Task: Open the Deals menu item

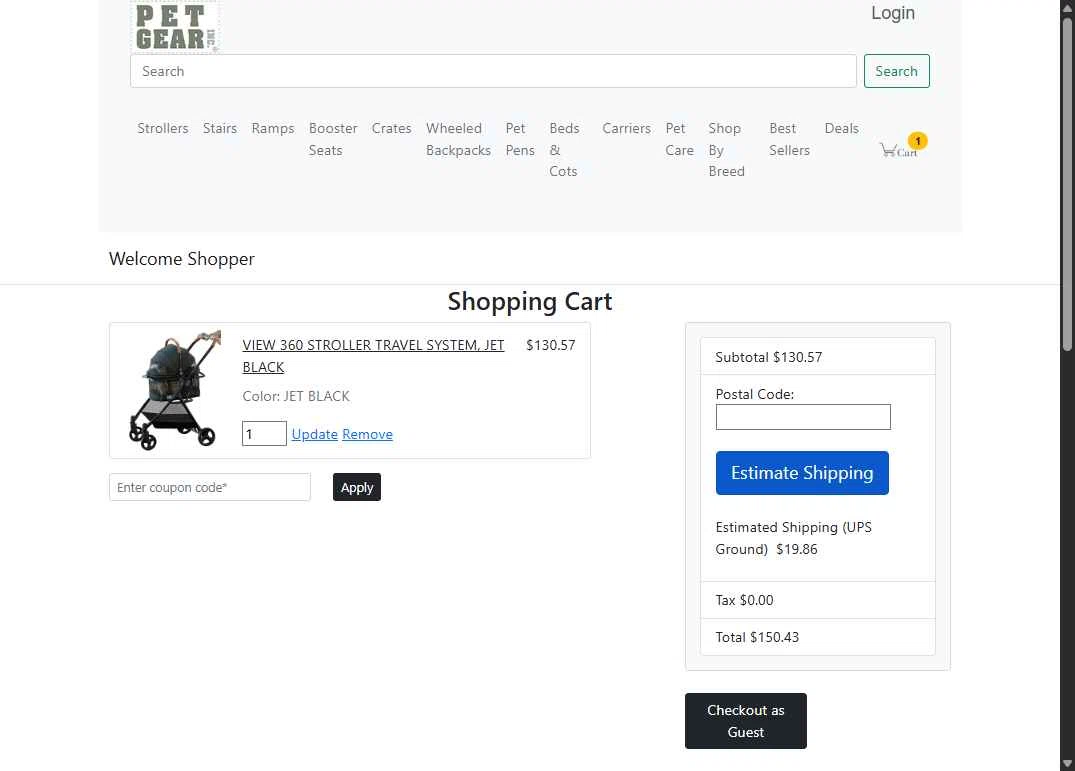Action: point(841,128)
